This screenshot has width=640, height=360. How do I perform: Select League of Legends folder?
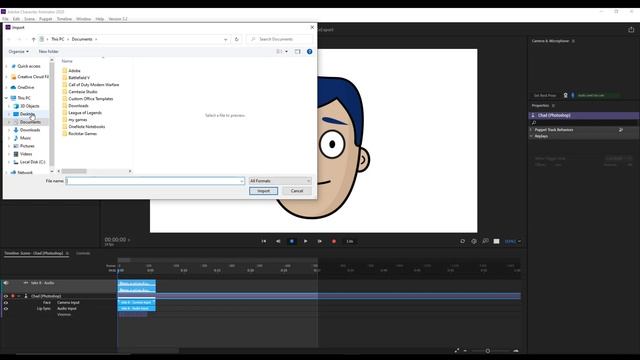(x=85, y=112)
